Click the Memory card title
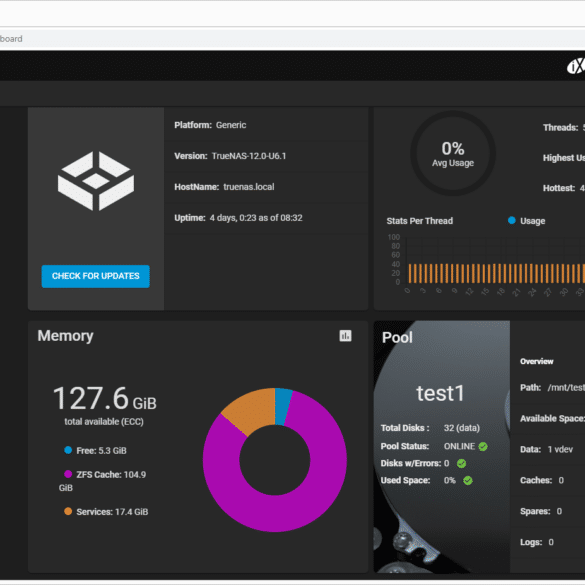This screenshot has height=585, width=585. pos(65,336)
